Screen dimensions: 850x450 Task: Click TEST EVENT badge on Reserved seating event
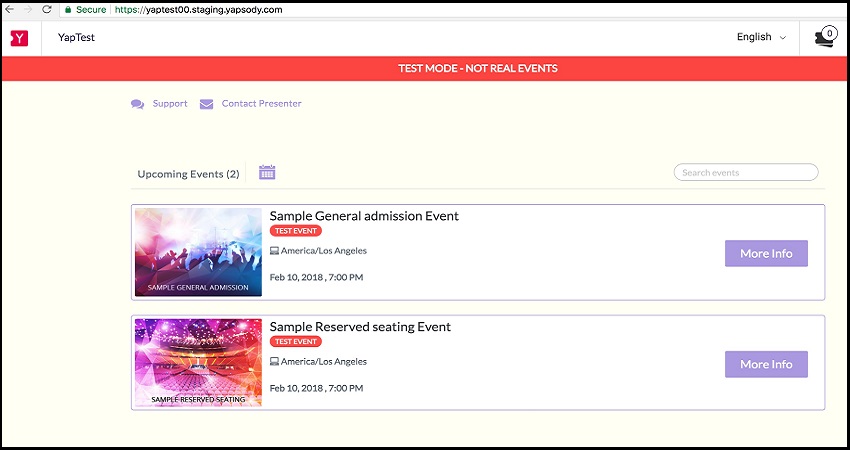tap(296, 342)
